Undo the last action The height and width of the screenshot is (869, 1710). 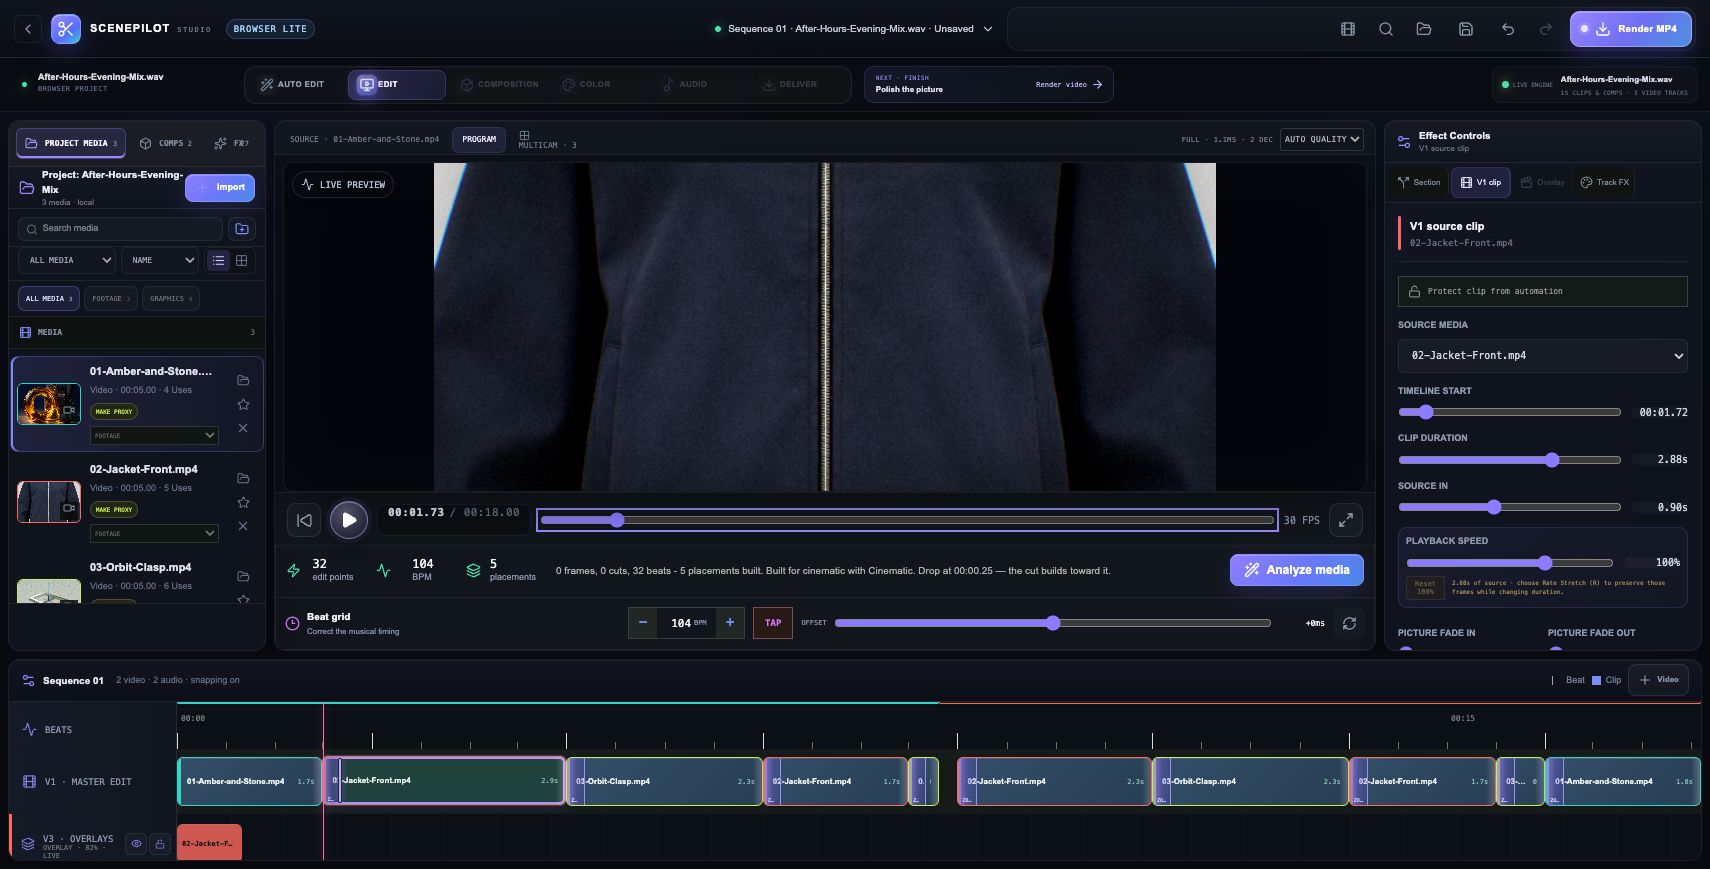pyautogui.click(x=1508, y=29)
